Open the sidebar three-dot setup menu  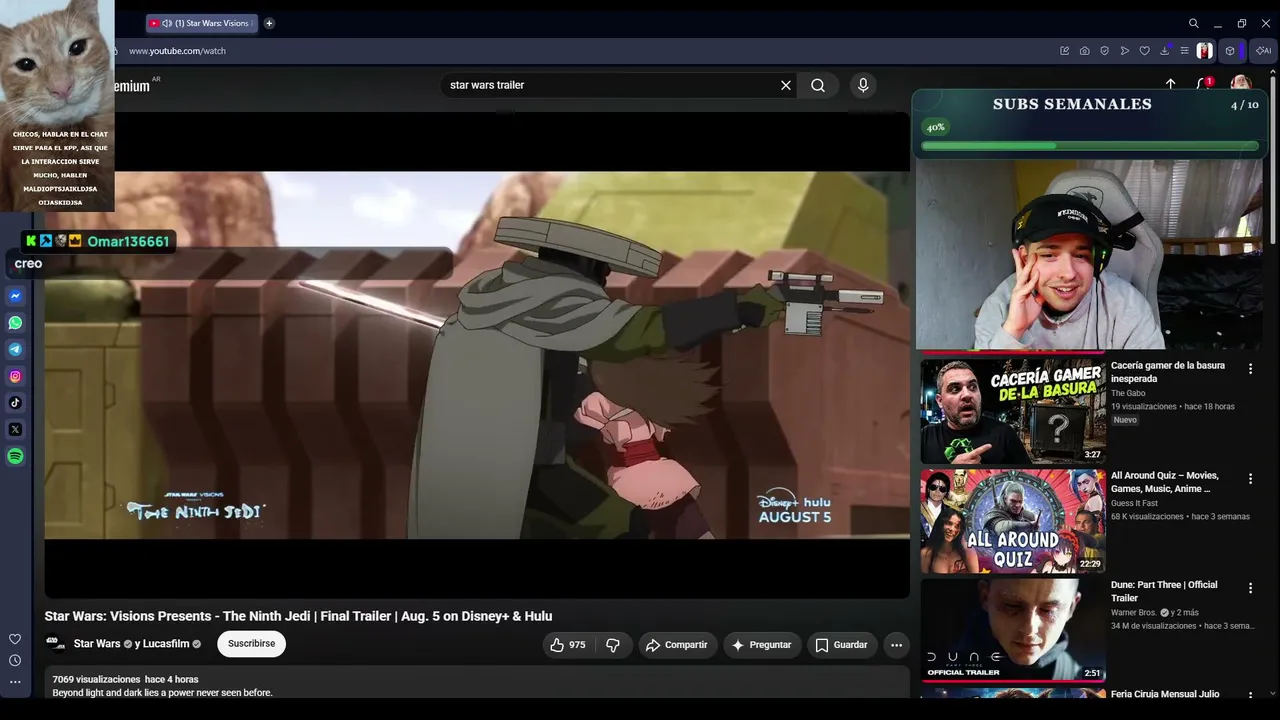15,682
